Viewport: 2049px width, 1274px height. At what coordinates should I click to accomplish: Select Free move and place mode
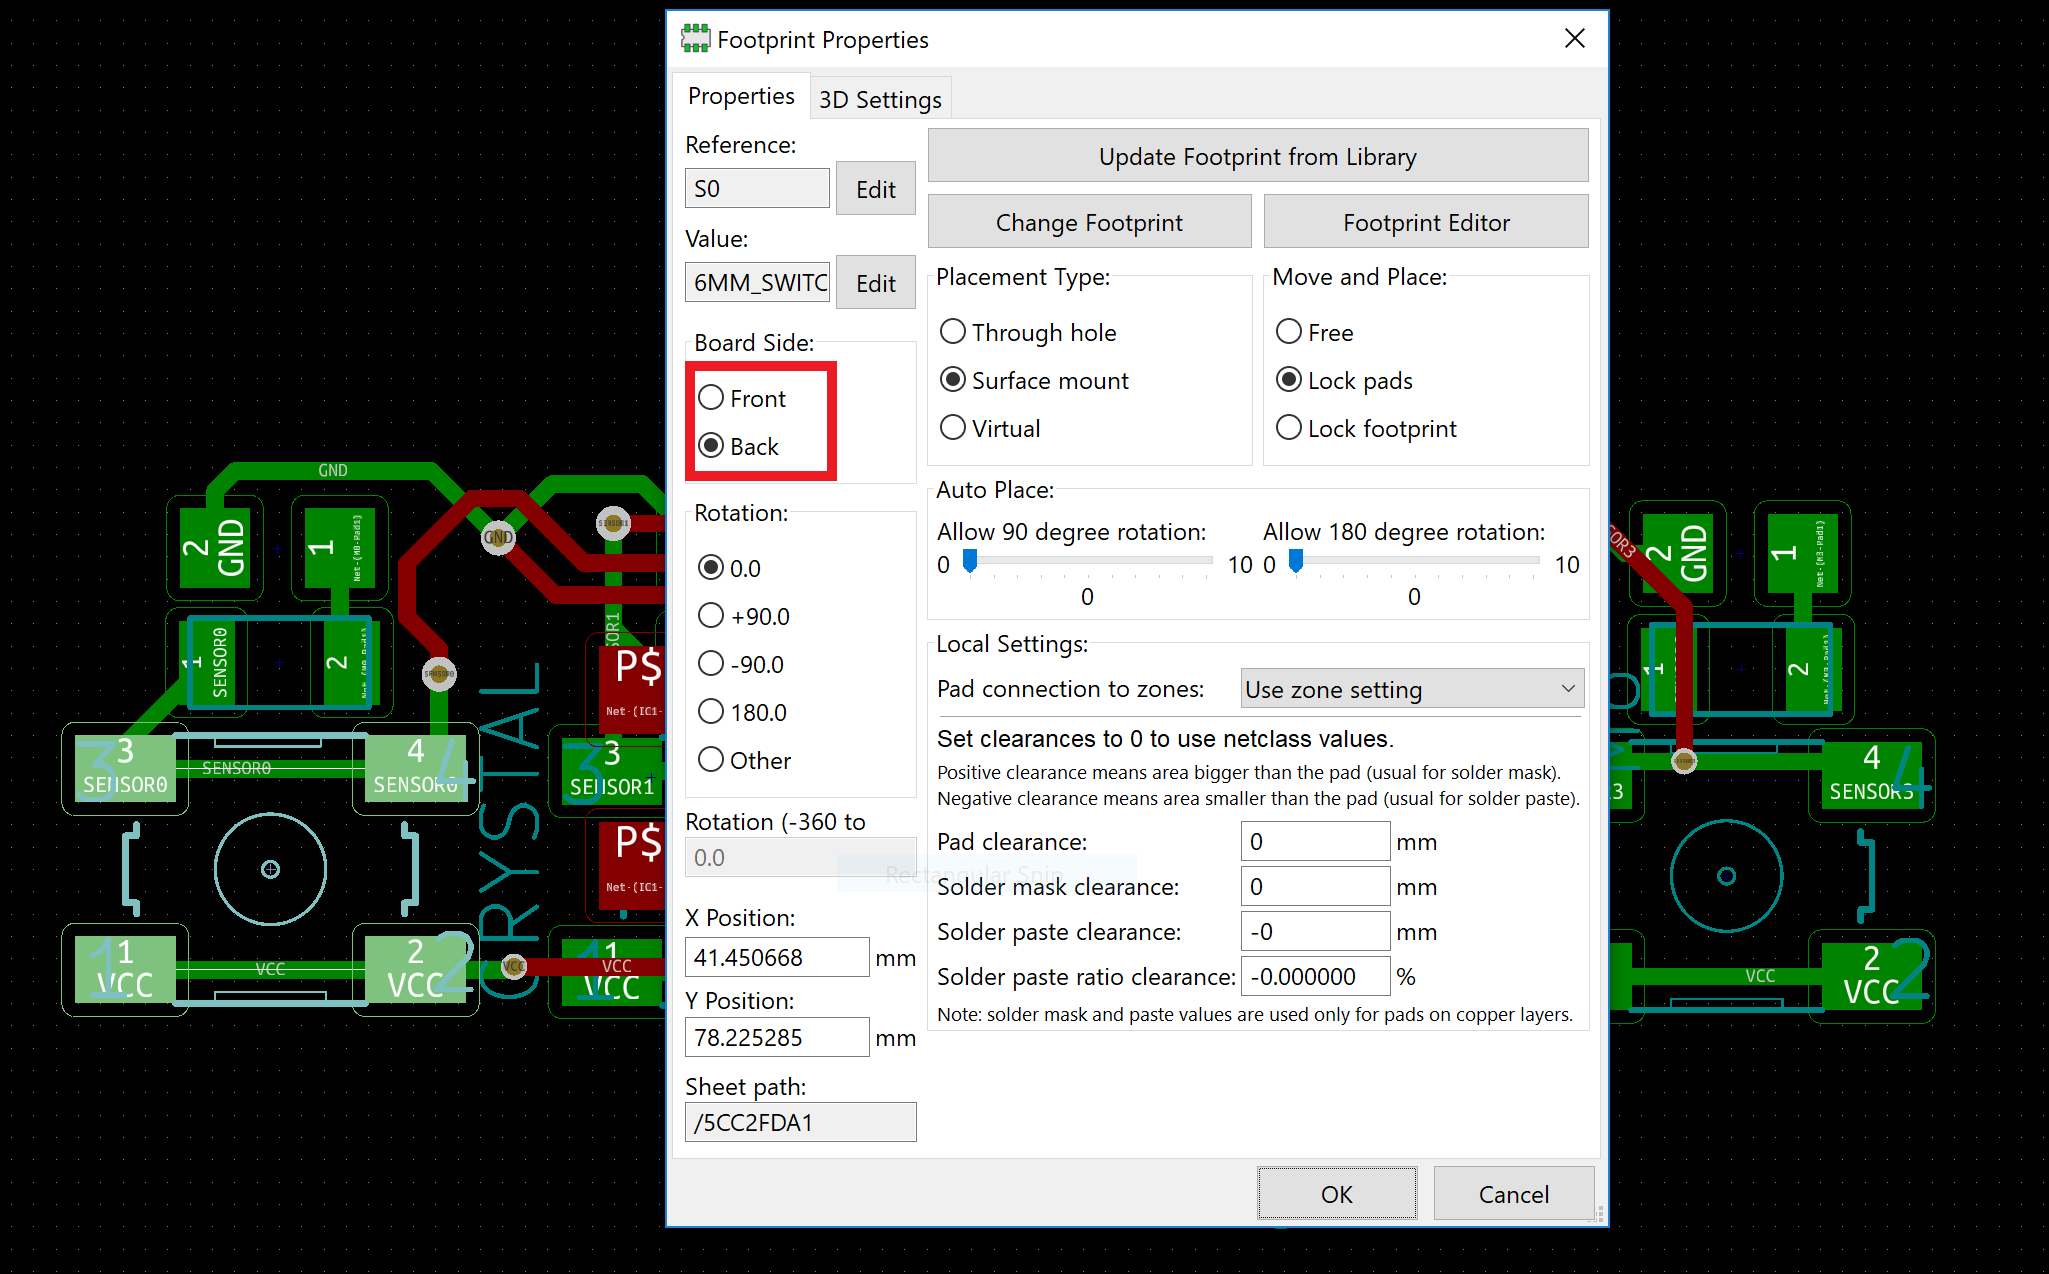pos(1290,332)
